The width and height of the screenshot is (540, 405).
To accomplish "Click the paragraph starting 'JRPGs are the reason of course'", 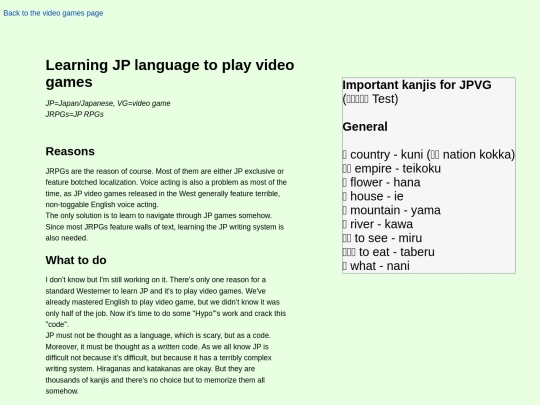I will [166, 188].
